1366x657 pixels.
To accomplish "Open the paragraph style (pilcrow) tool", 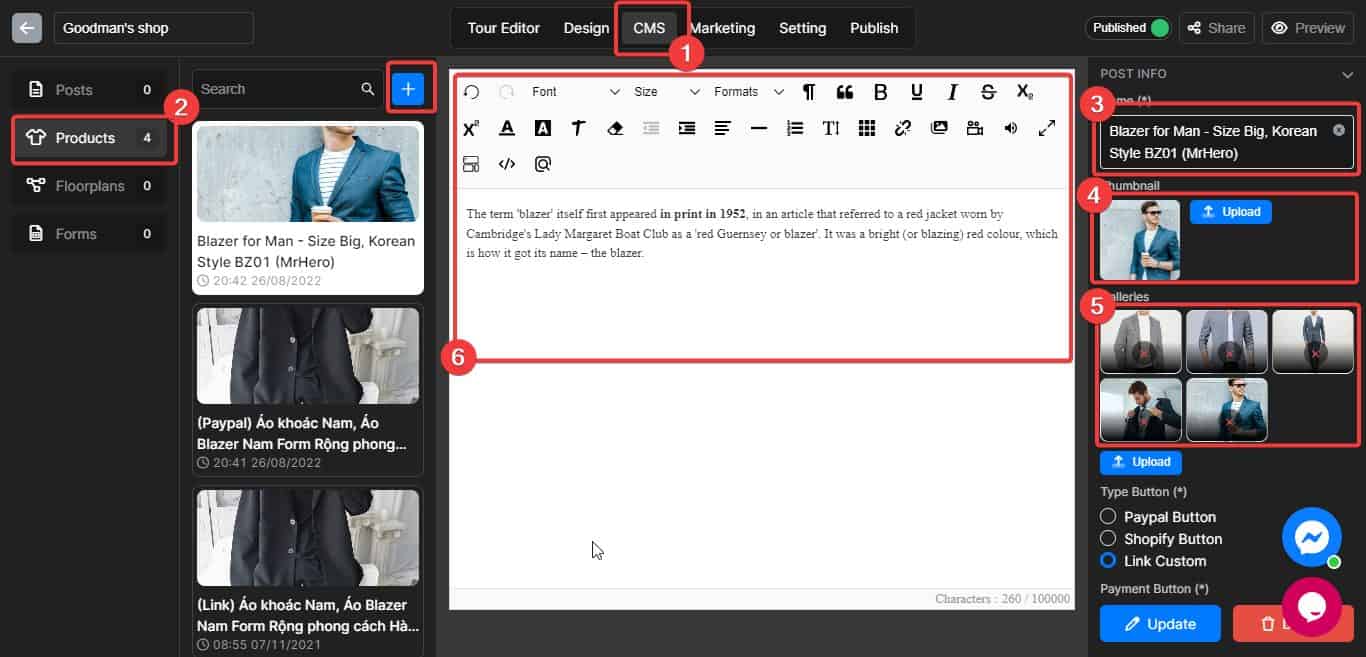I will coord(809,92).
